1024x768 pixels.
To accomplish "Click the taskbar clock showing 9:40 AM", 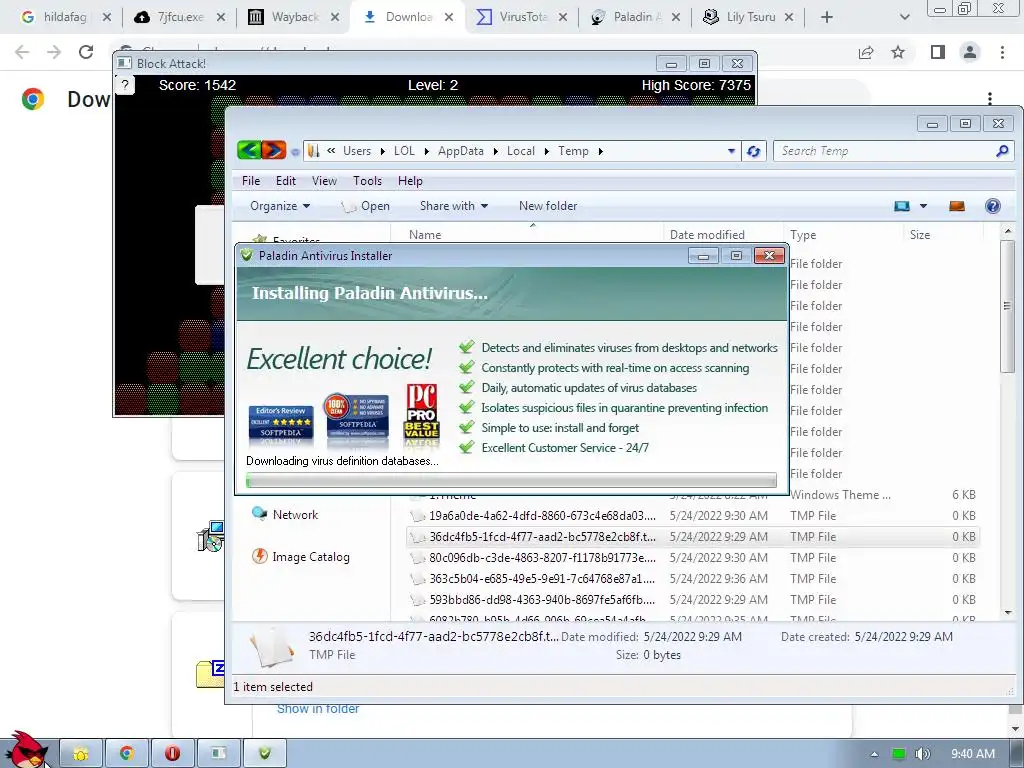I will 972,754.
